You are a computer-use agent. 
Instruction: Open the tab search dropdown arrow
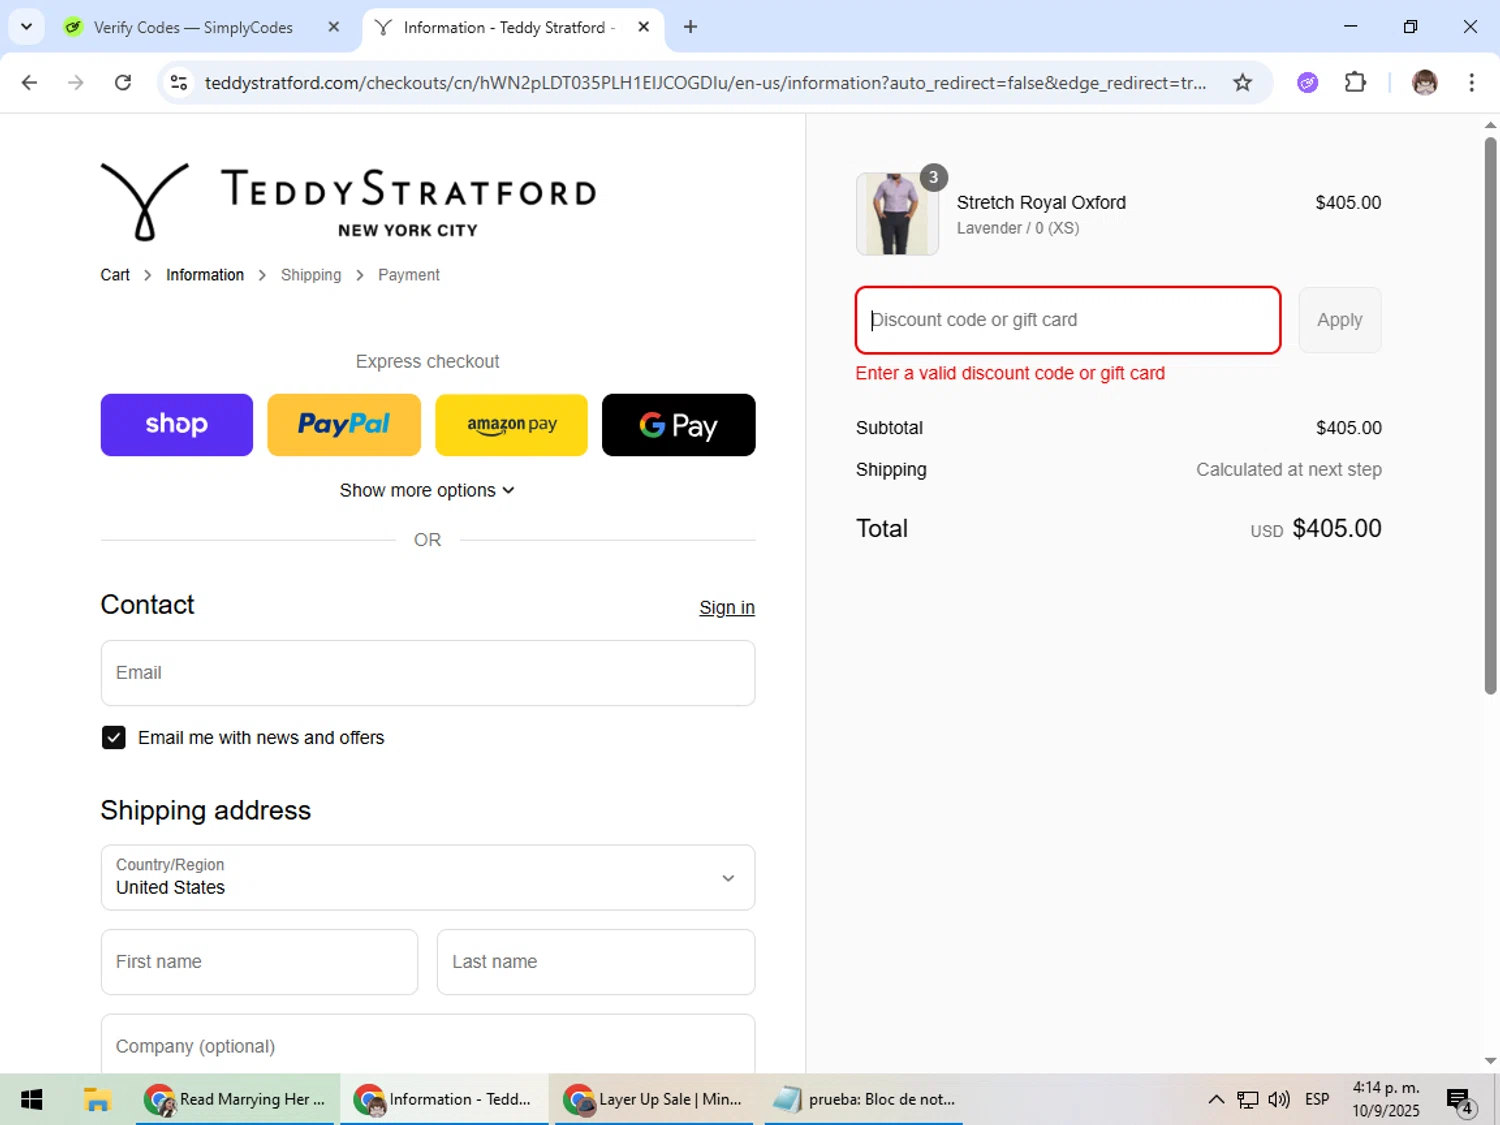click(x=27, y=27)
